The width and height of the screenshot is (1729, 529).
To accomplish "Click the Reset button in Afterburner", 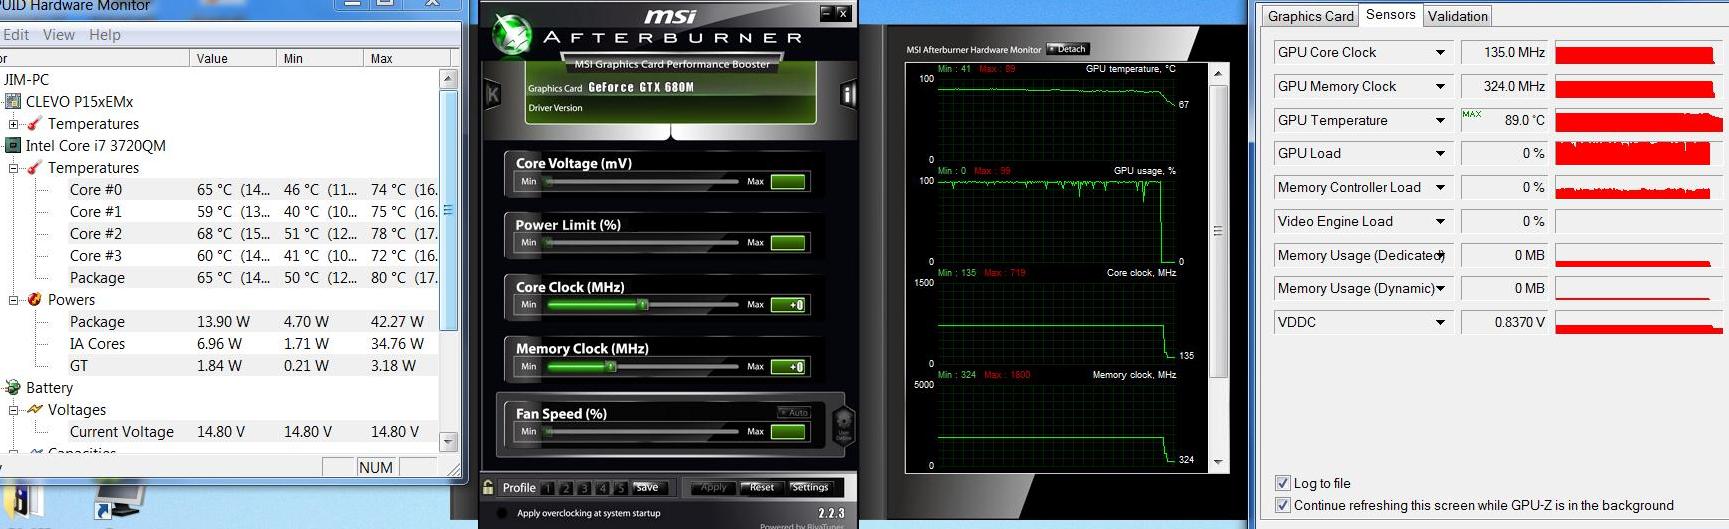I will pos(761,487).
